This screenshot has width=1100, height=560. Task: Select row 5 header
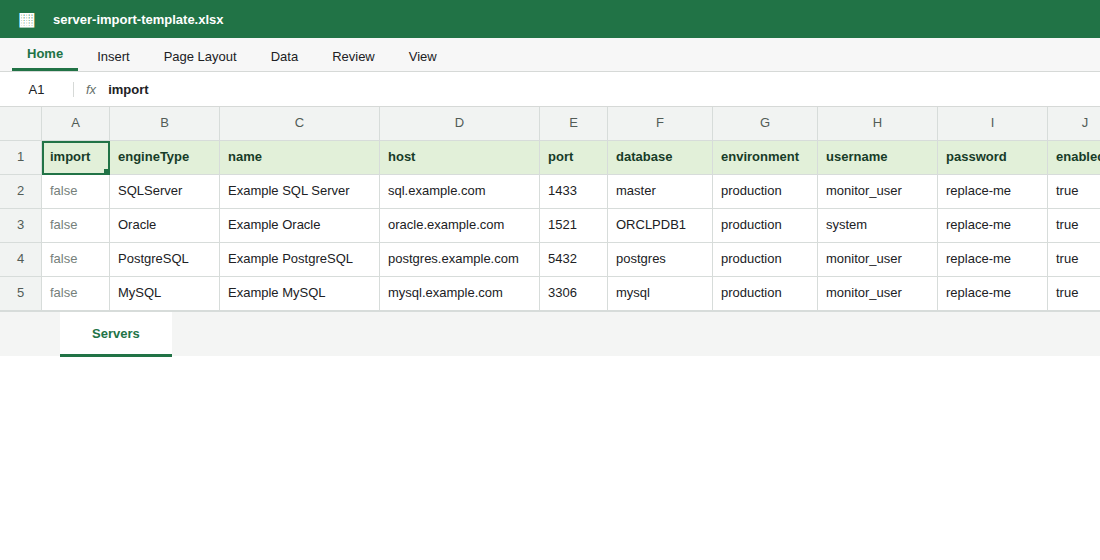(x=20, y=293)
